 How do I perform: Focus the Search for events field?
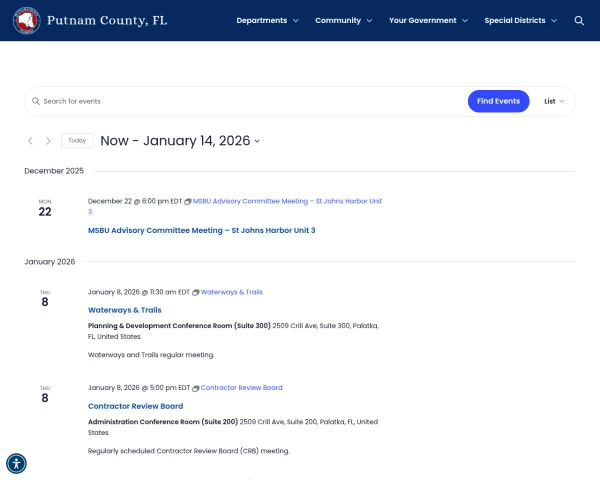click(x=245, y=101)
